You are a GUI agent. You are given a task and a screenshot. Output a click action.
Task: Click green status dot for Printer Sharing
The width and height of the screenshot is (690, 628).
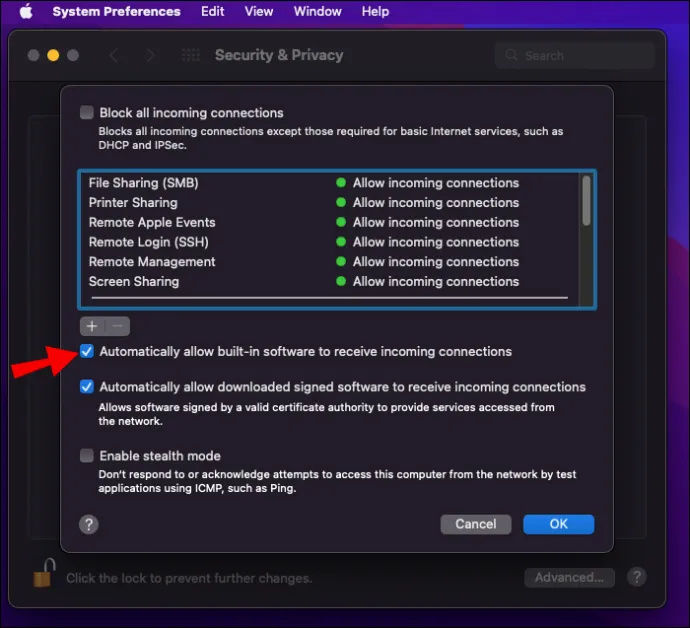click(341, 202)
